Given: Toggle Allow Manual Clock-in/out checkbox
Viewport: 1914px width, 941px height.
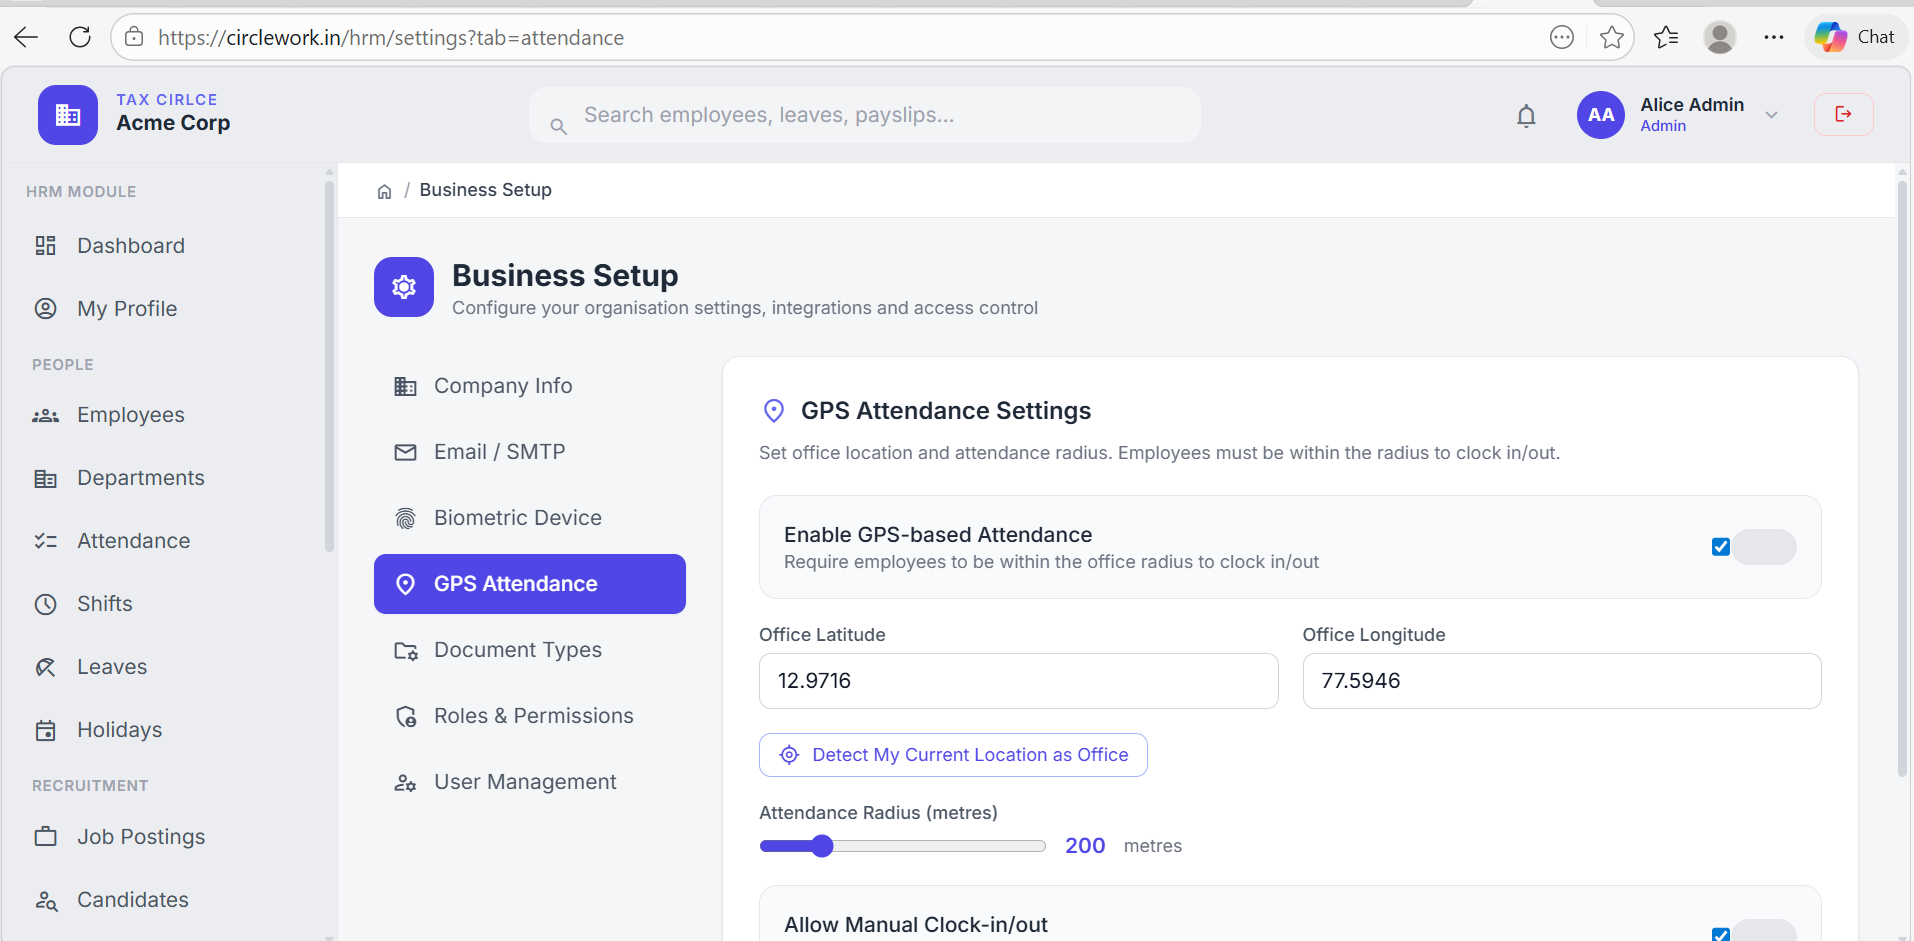Looking at the screenshot, I should click(1720, 934).
